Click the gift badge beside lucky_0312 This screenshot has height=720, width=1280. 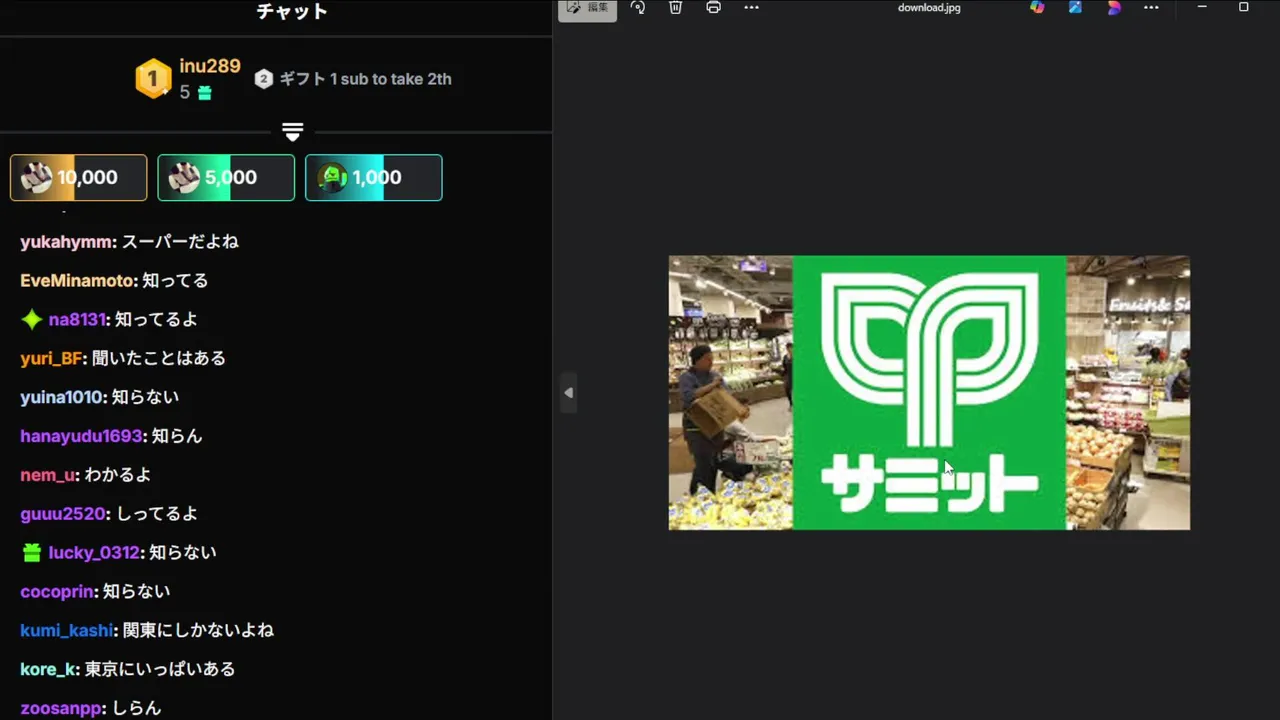coord(32,553)
